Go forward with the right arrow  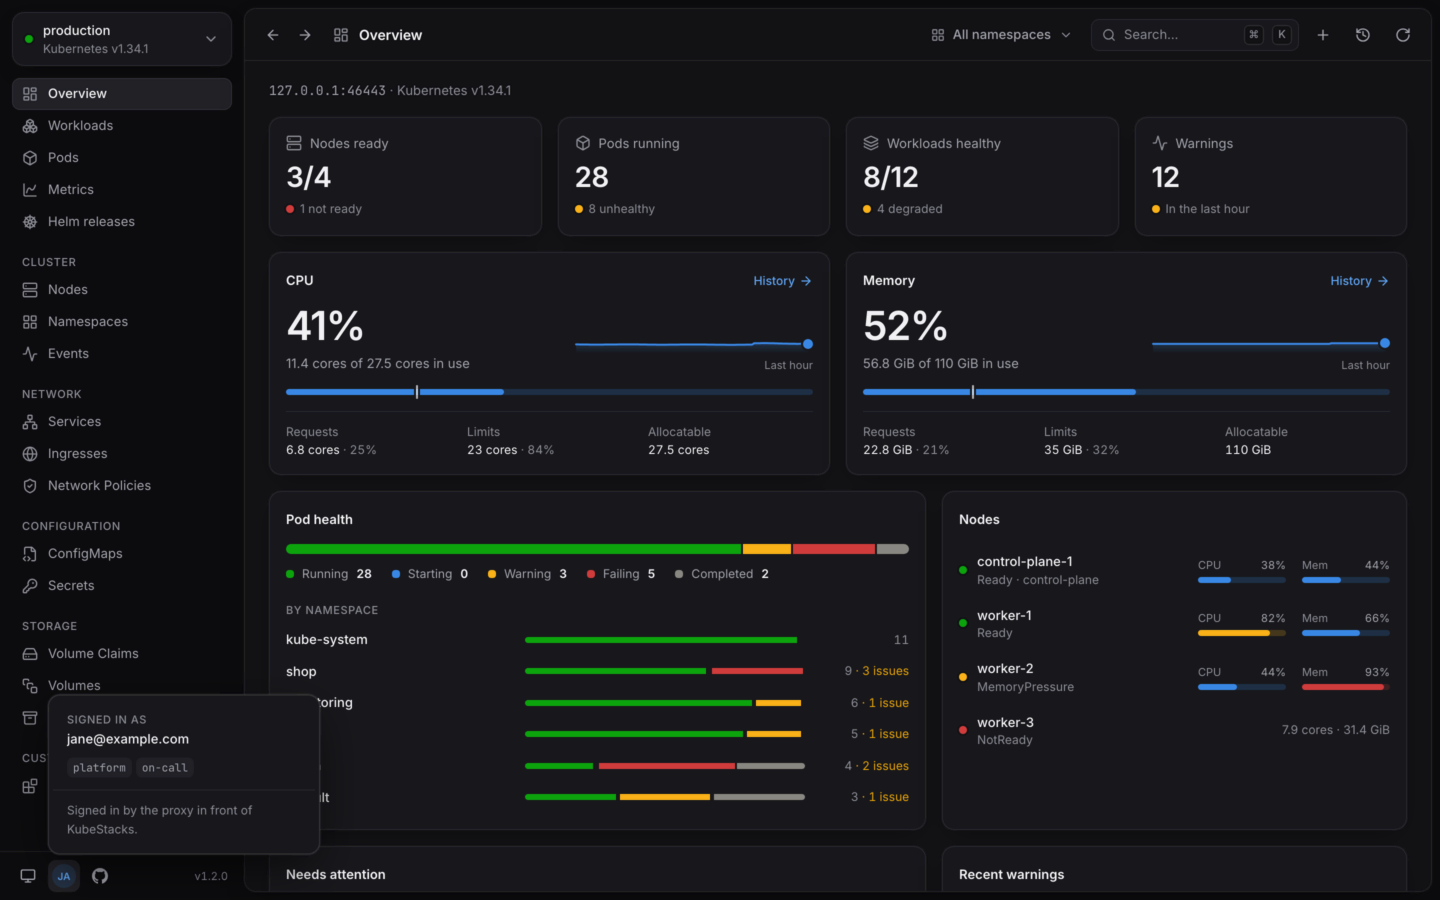click(305, 35)
